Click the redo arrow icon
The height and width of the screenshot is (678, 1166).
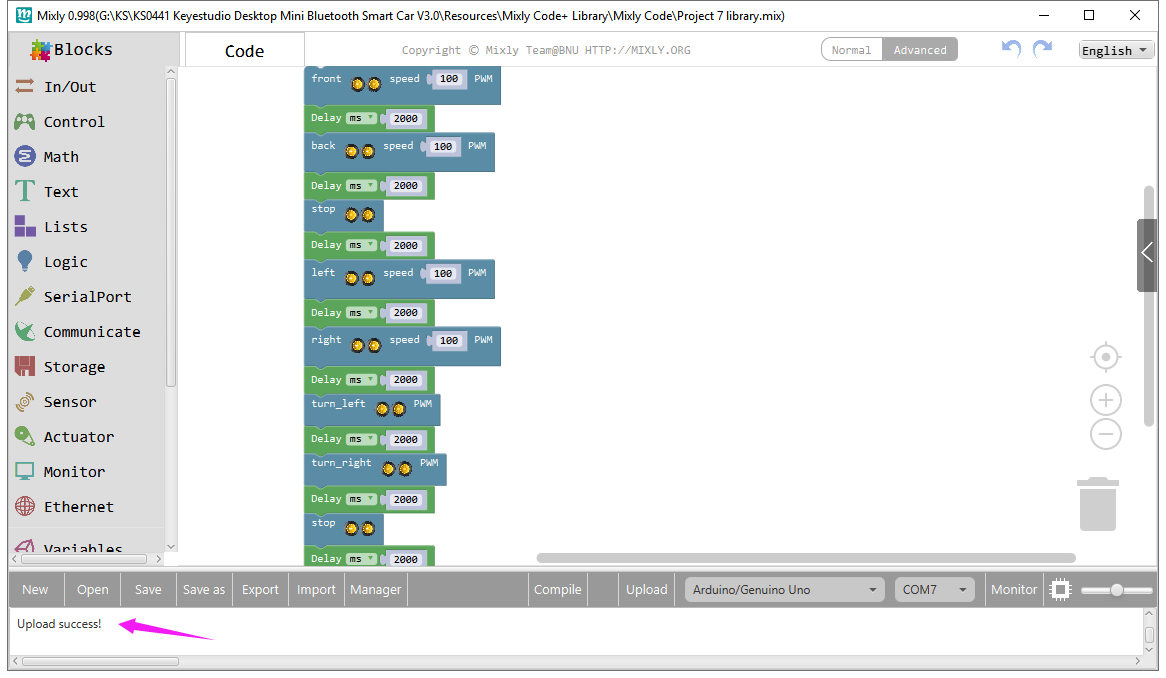[1043, 48]
